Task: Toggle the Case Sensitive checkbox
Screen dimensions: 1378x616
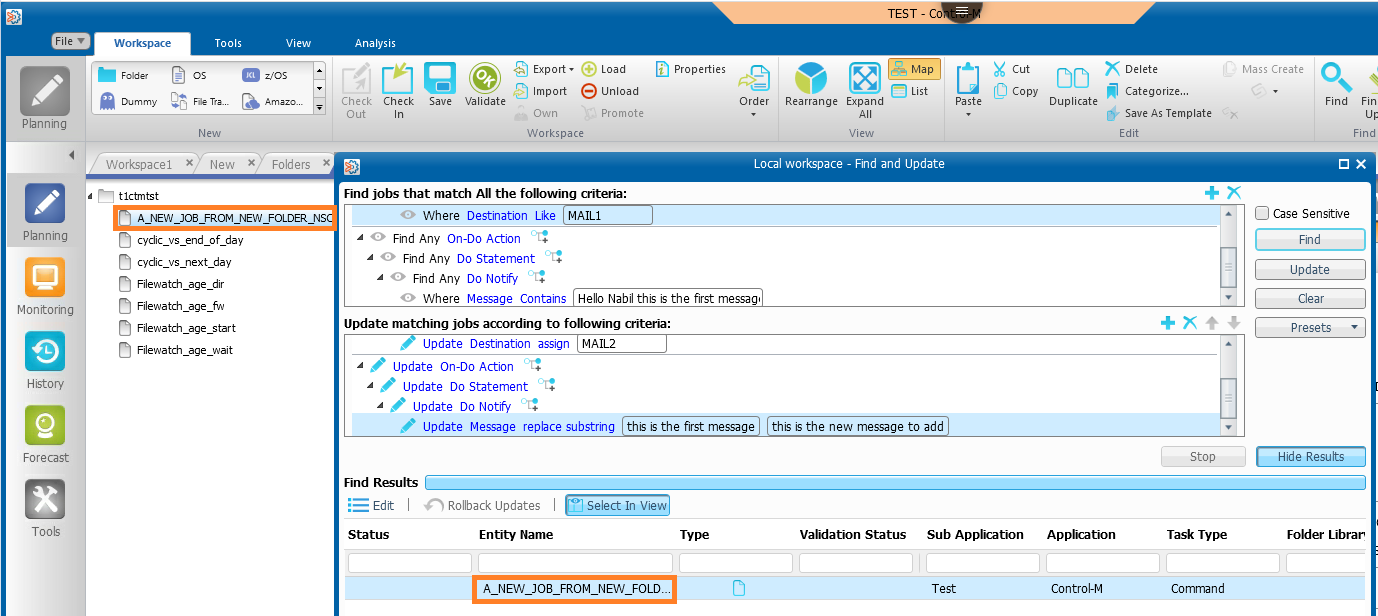Action: [1262, 213]
